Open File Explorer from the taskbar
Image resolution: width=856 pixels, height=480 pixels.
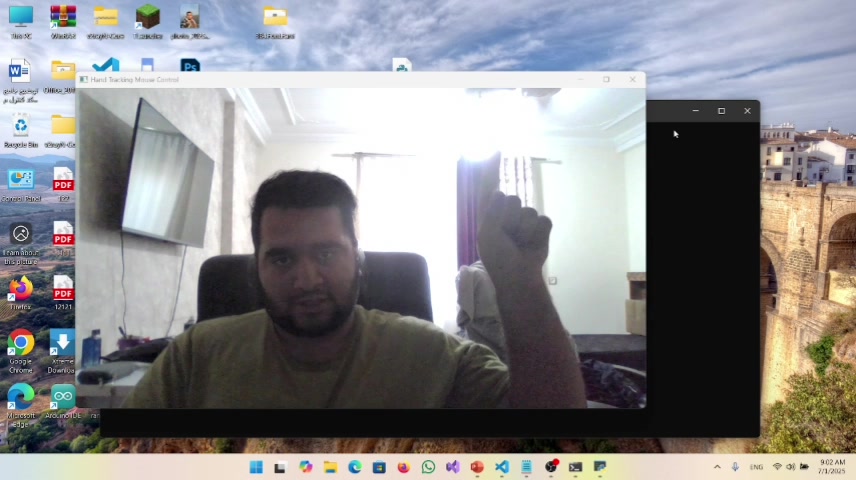pyautogui.click(x=330, y=467)
